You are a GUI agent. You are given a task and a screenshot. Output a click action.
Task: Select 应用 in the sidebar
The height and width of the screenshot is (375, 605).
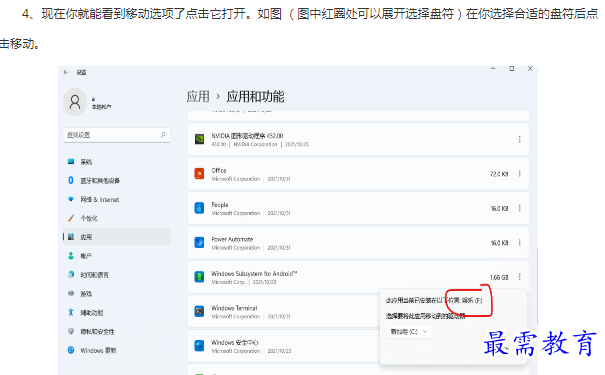pyautogui.click(x=116, y=237)
